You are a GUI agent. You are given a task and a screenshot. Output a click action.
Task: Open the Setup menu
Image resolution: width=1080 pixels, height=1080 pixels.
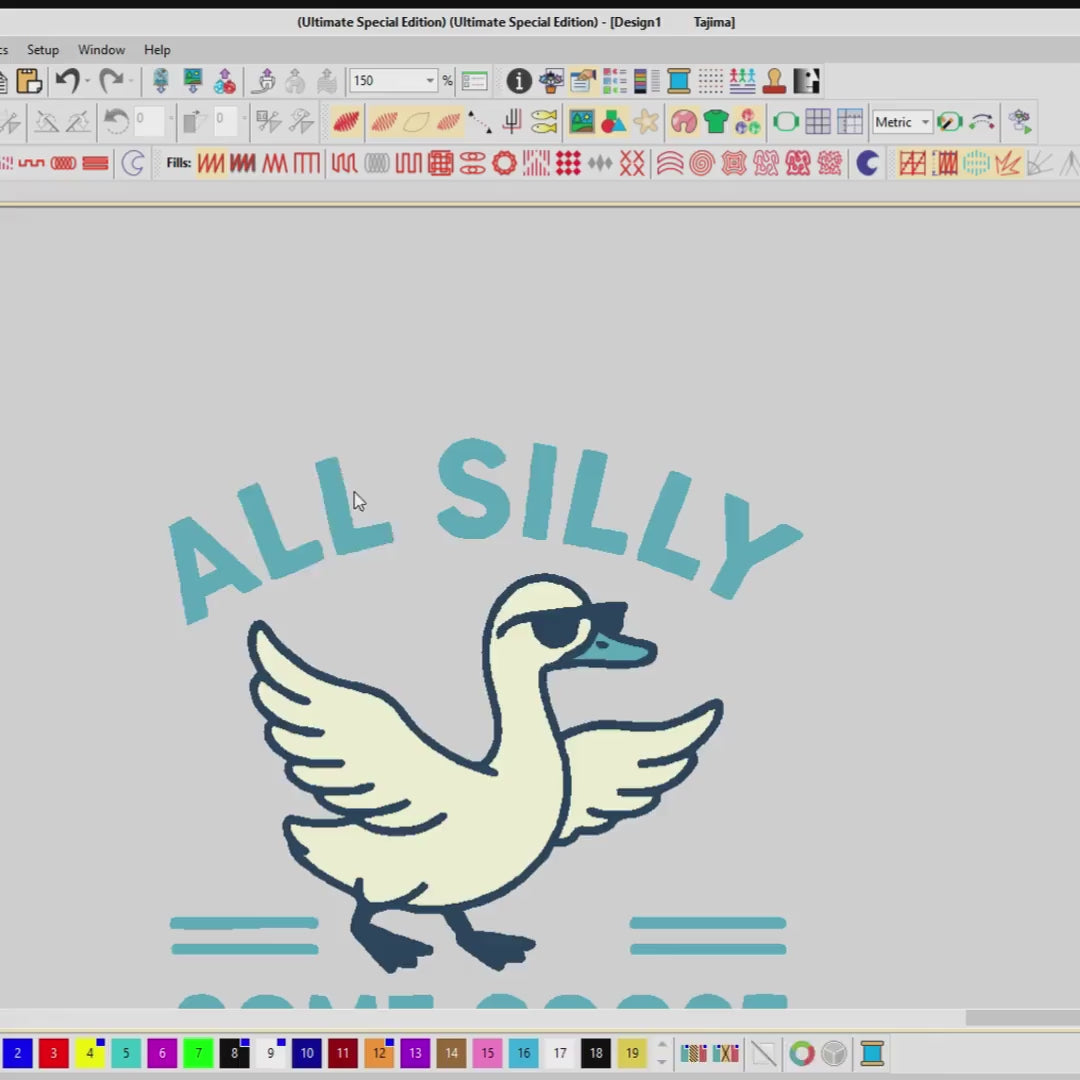[42, 49]
